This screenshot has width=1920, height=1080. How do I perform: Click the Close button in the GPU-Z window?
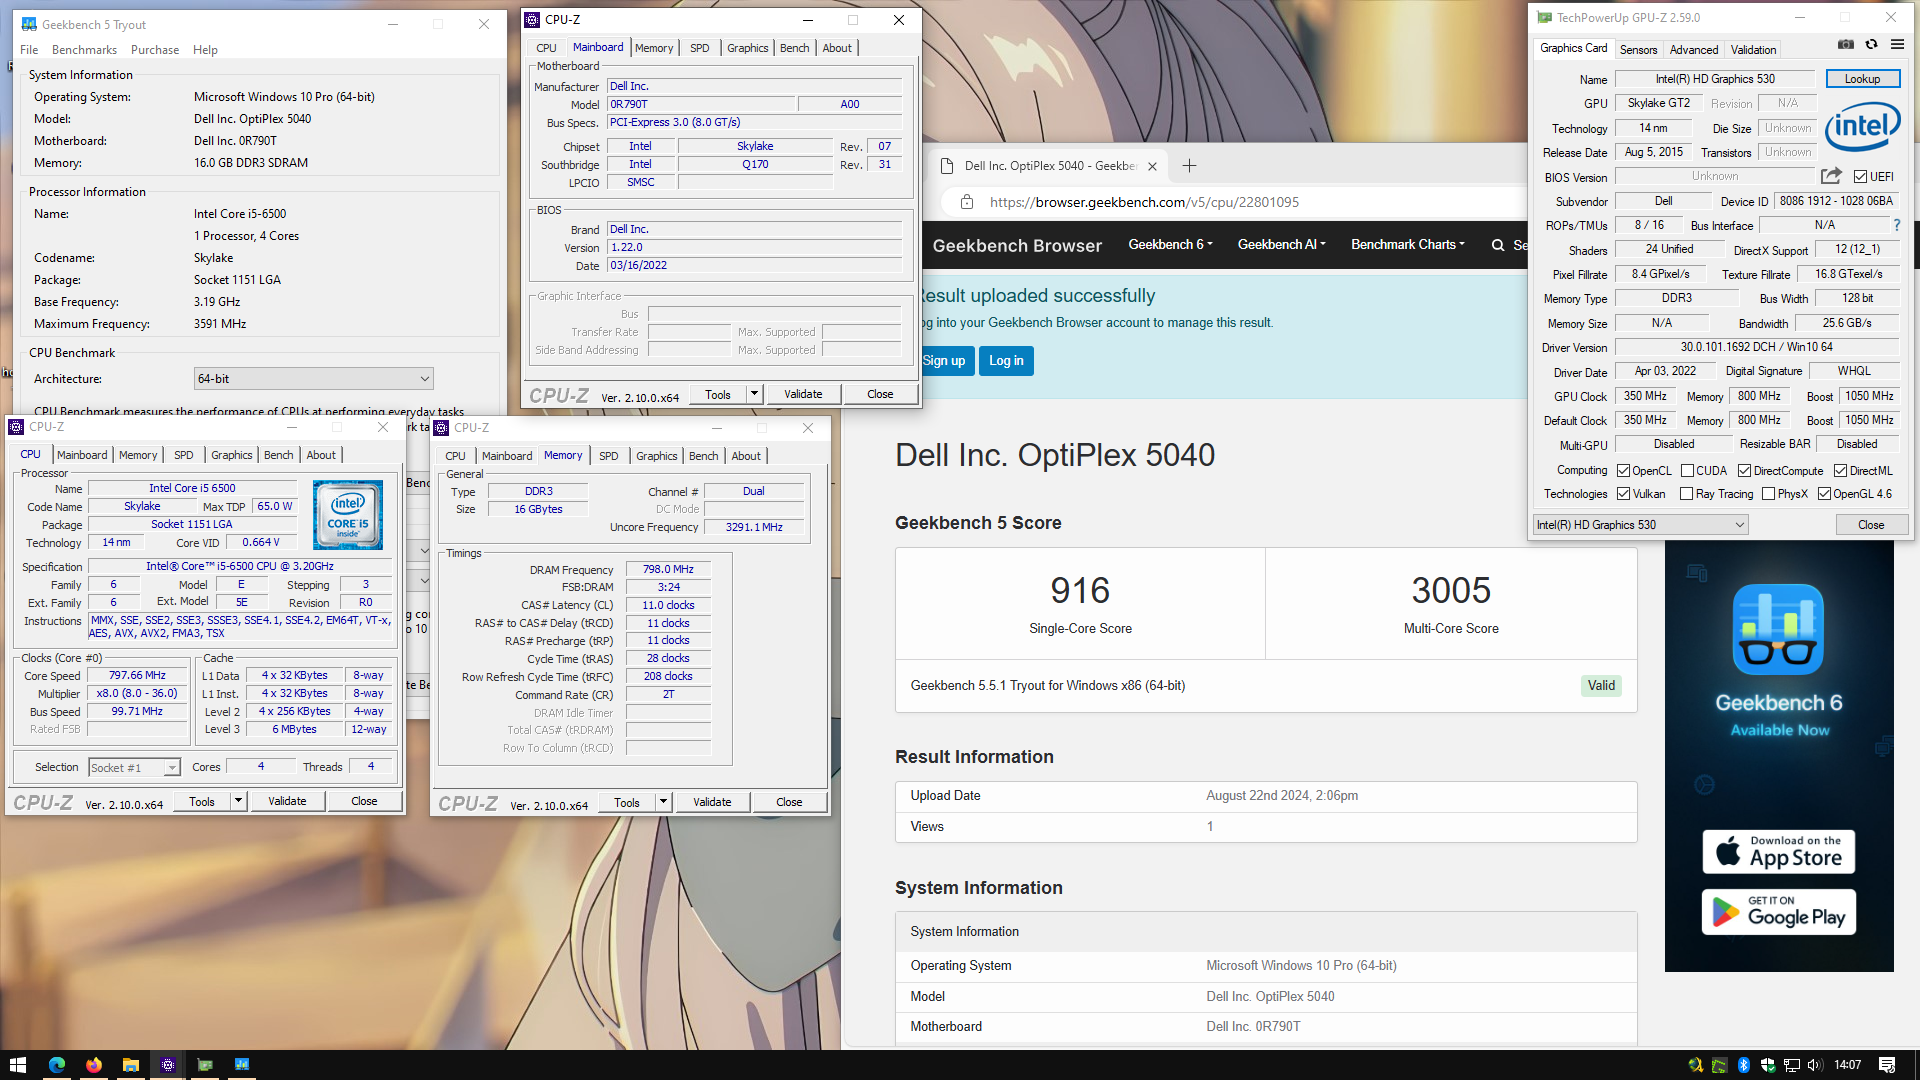[x=1871, y=525]
